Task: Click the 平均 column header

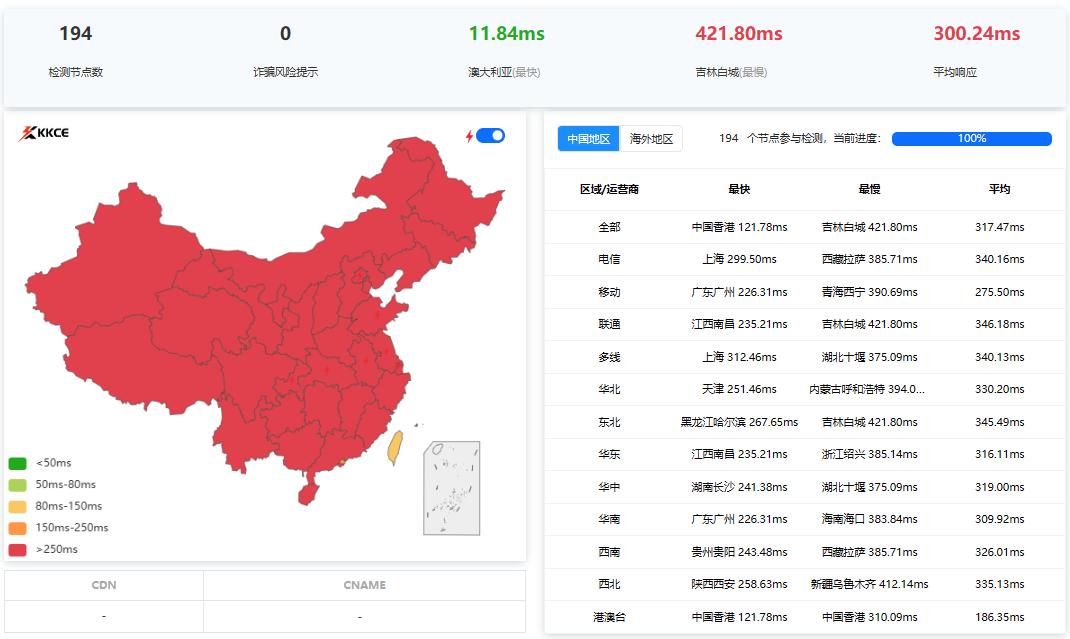Action: click(x=999, y=189)
